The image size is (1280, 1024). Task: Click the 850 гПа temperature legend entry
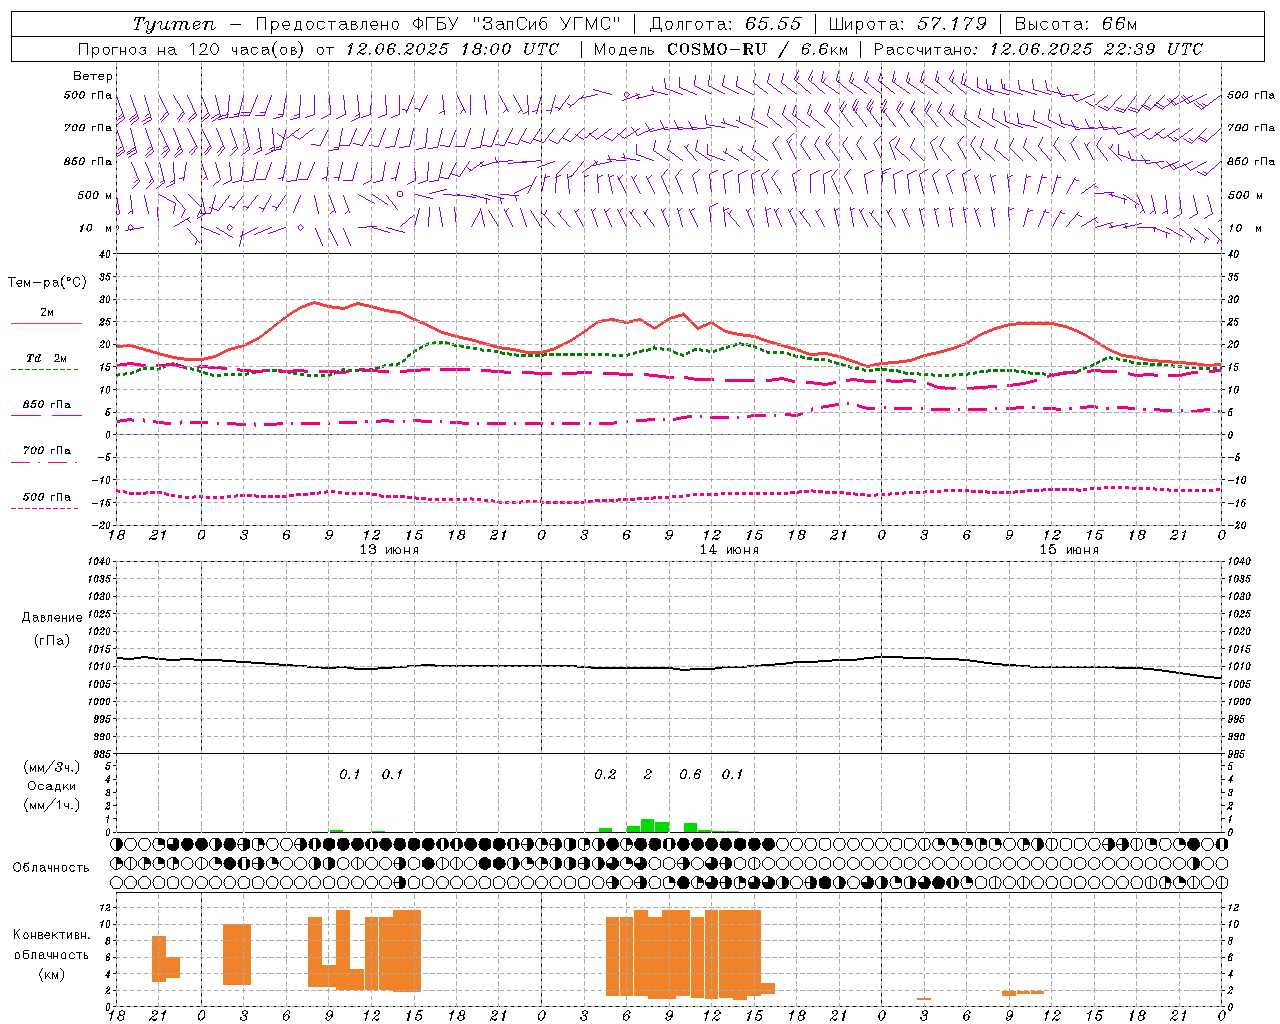click(47, 405)
